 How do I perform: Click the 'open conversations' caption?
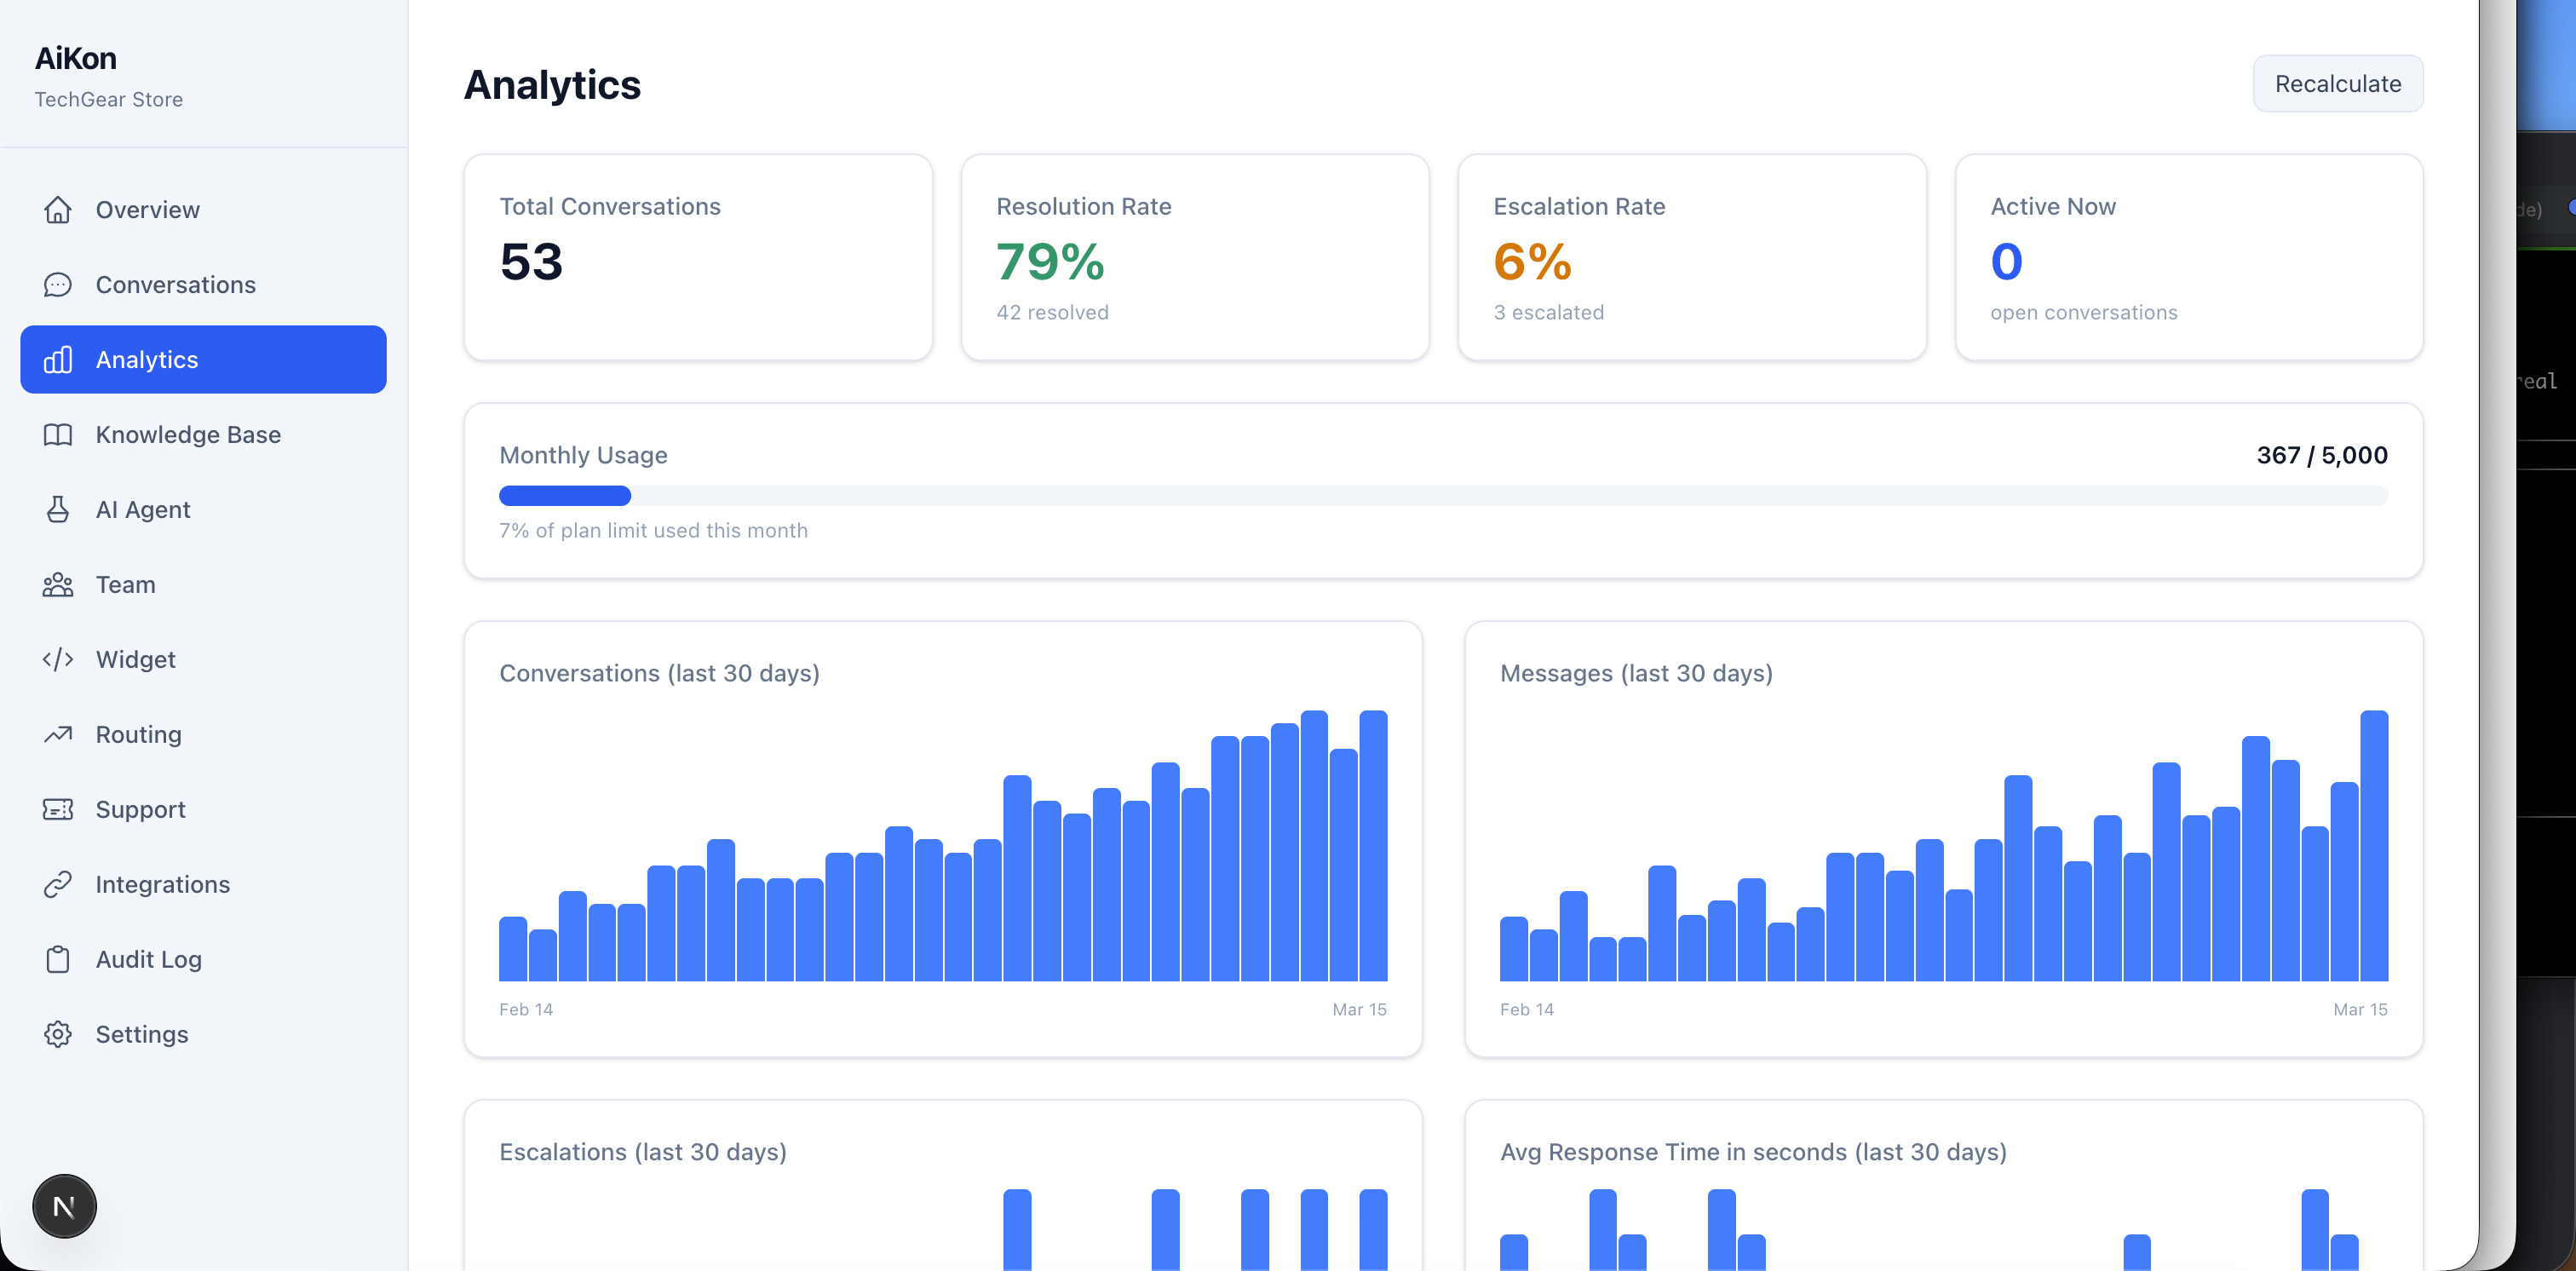coord(2083,312)
